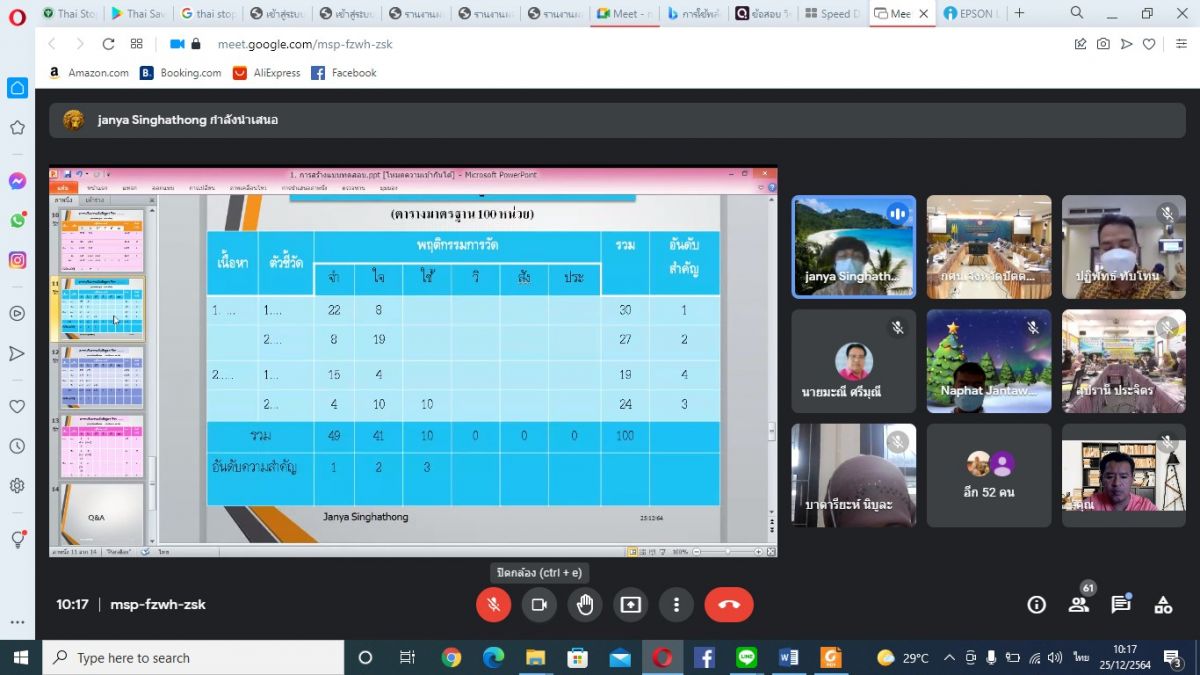
Task: Open the in-call chat panel
Action: coord(1121,604)
